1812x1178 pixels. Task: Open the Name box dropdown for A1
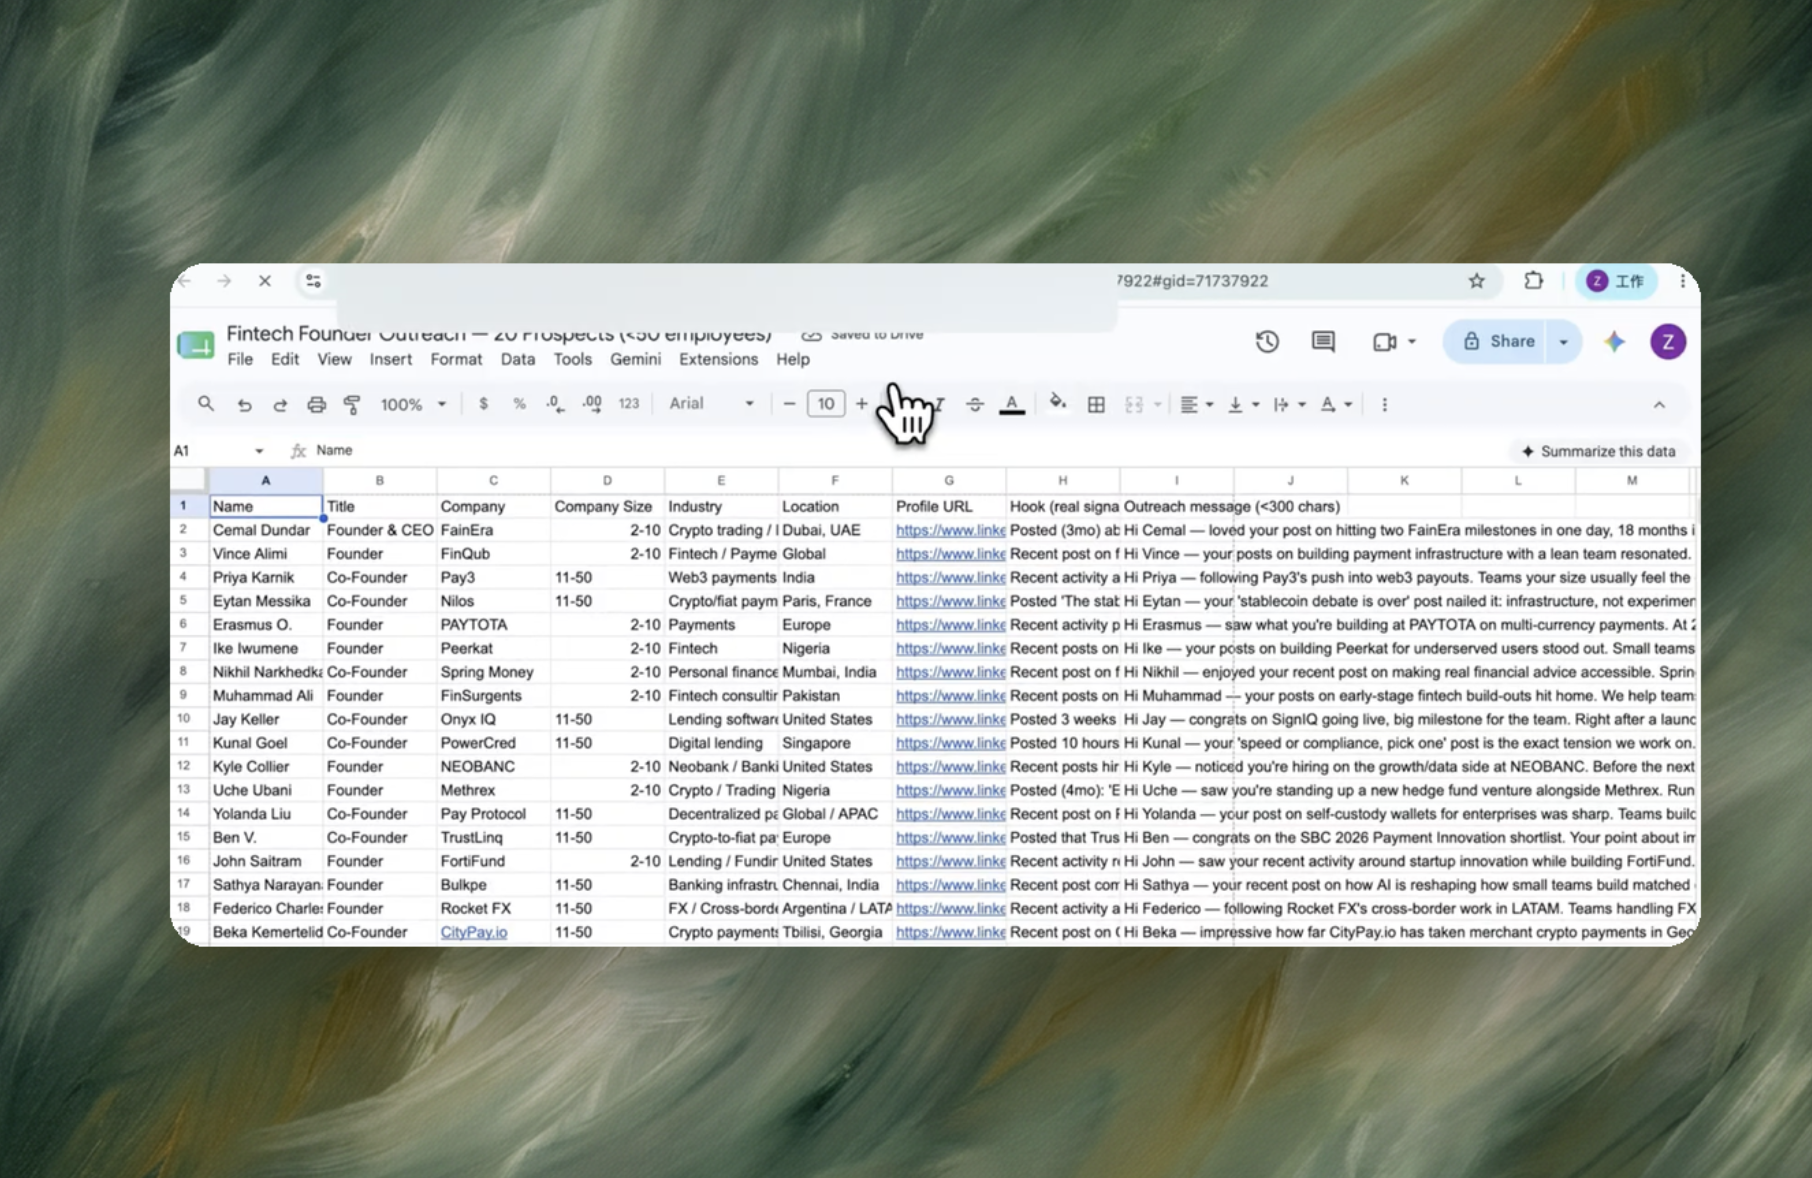tap(258, 451)
